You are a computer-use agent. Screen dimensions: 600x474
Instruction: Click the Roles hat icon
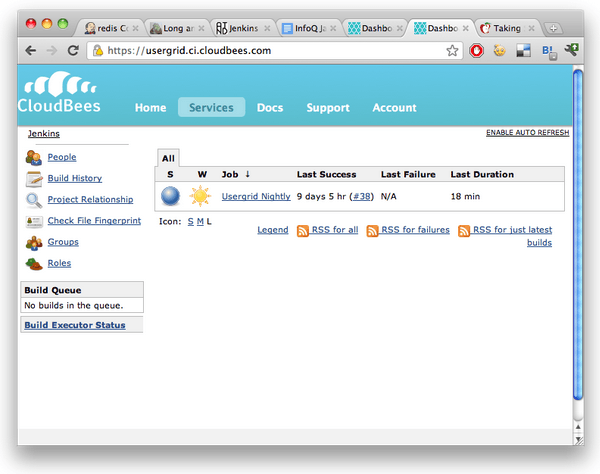point(34,264)
